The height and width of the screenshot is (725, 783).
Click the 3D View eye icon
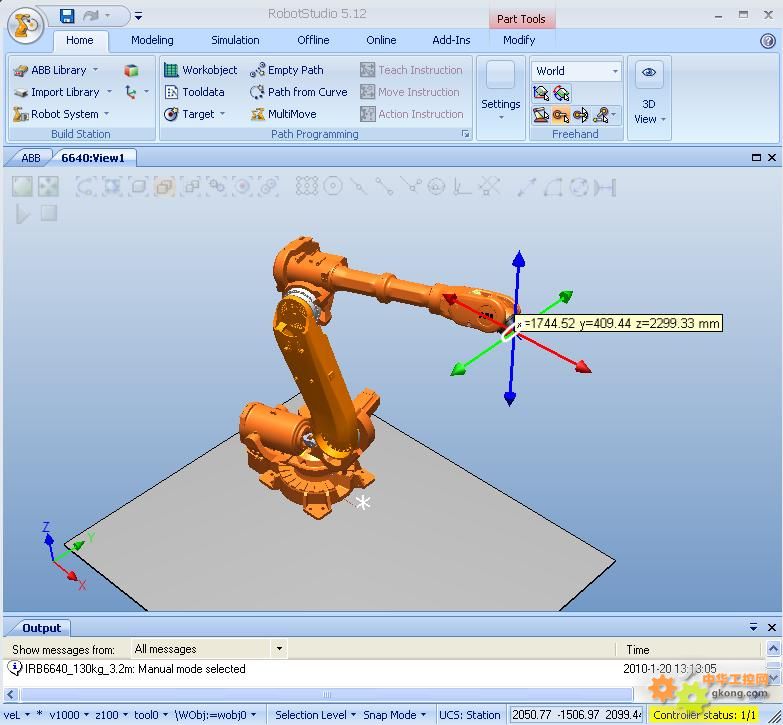point(649,72)
